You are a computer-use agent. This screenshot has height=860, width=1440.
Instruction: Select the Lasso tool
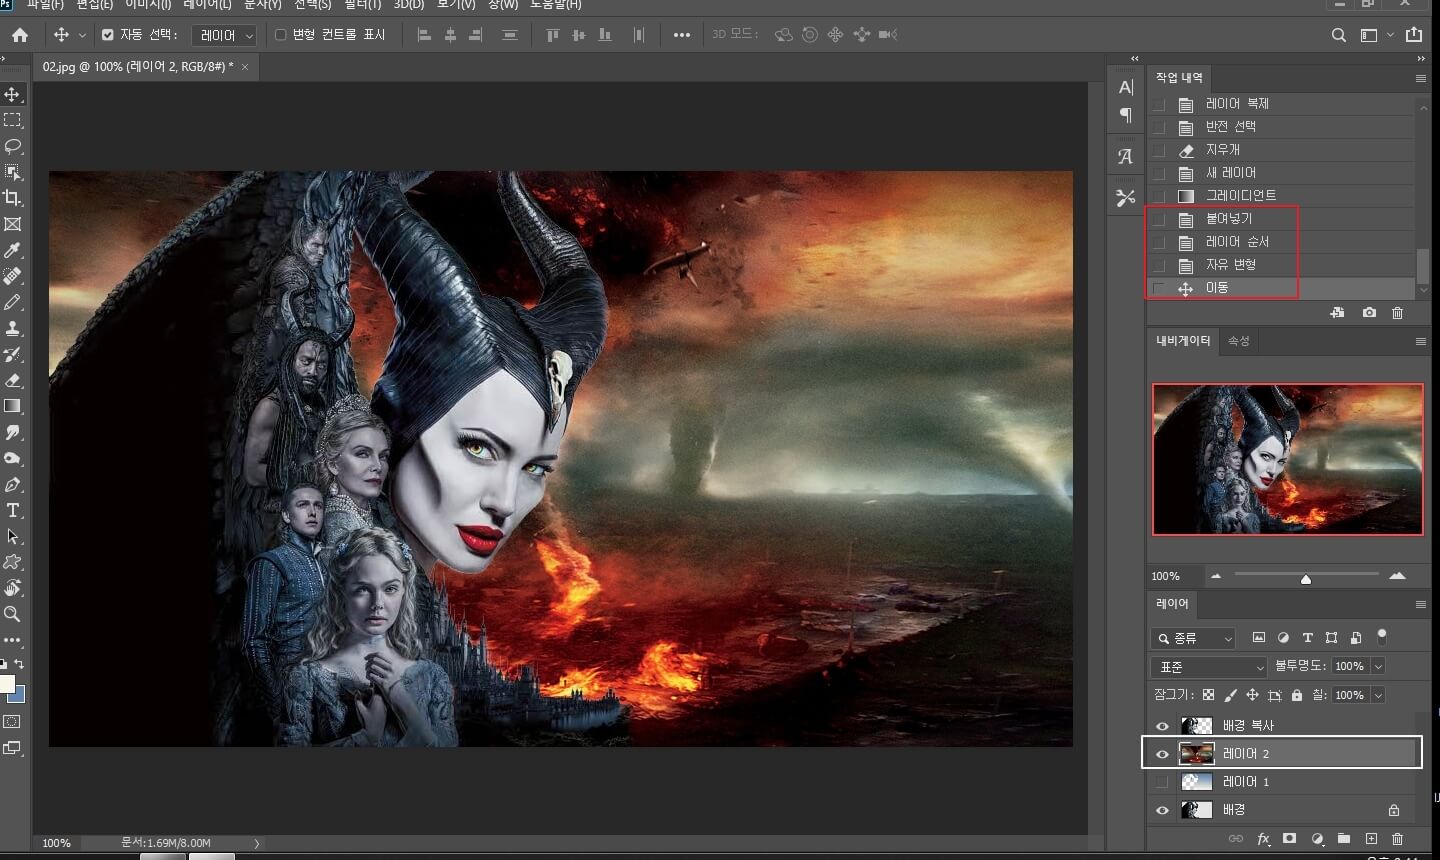tap(13, 146)
